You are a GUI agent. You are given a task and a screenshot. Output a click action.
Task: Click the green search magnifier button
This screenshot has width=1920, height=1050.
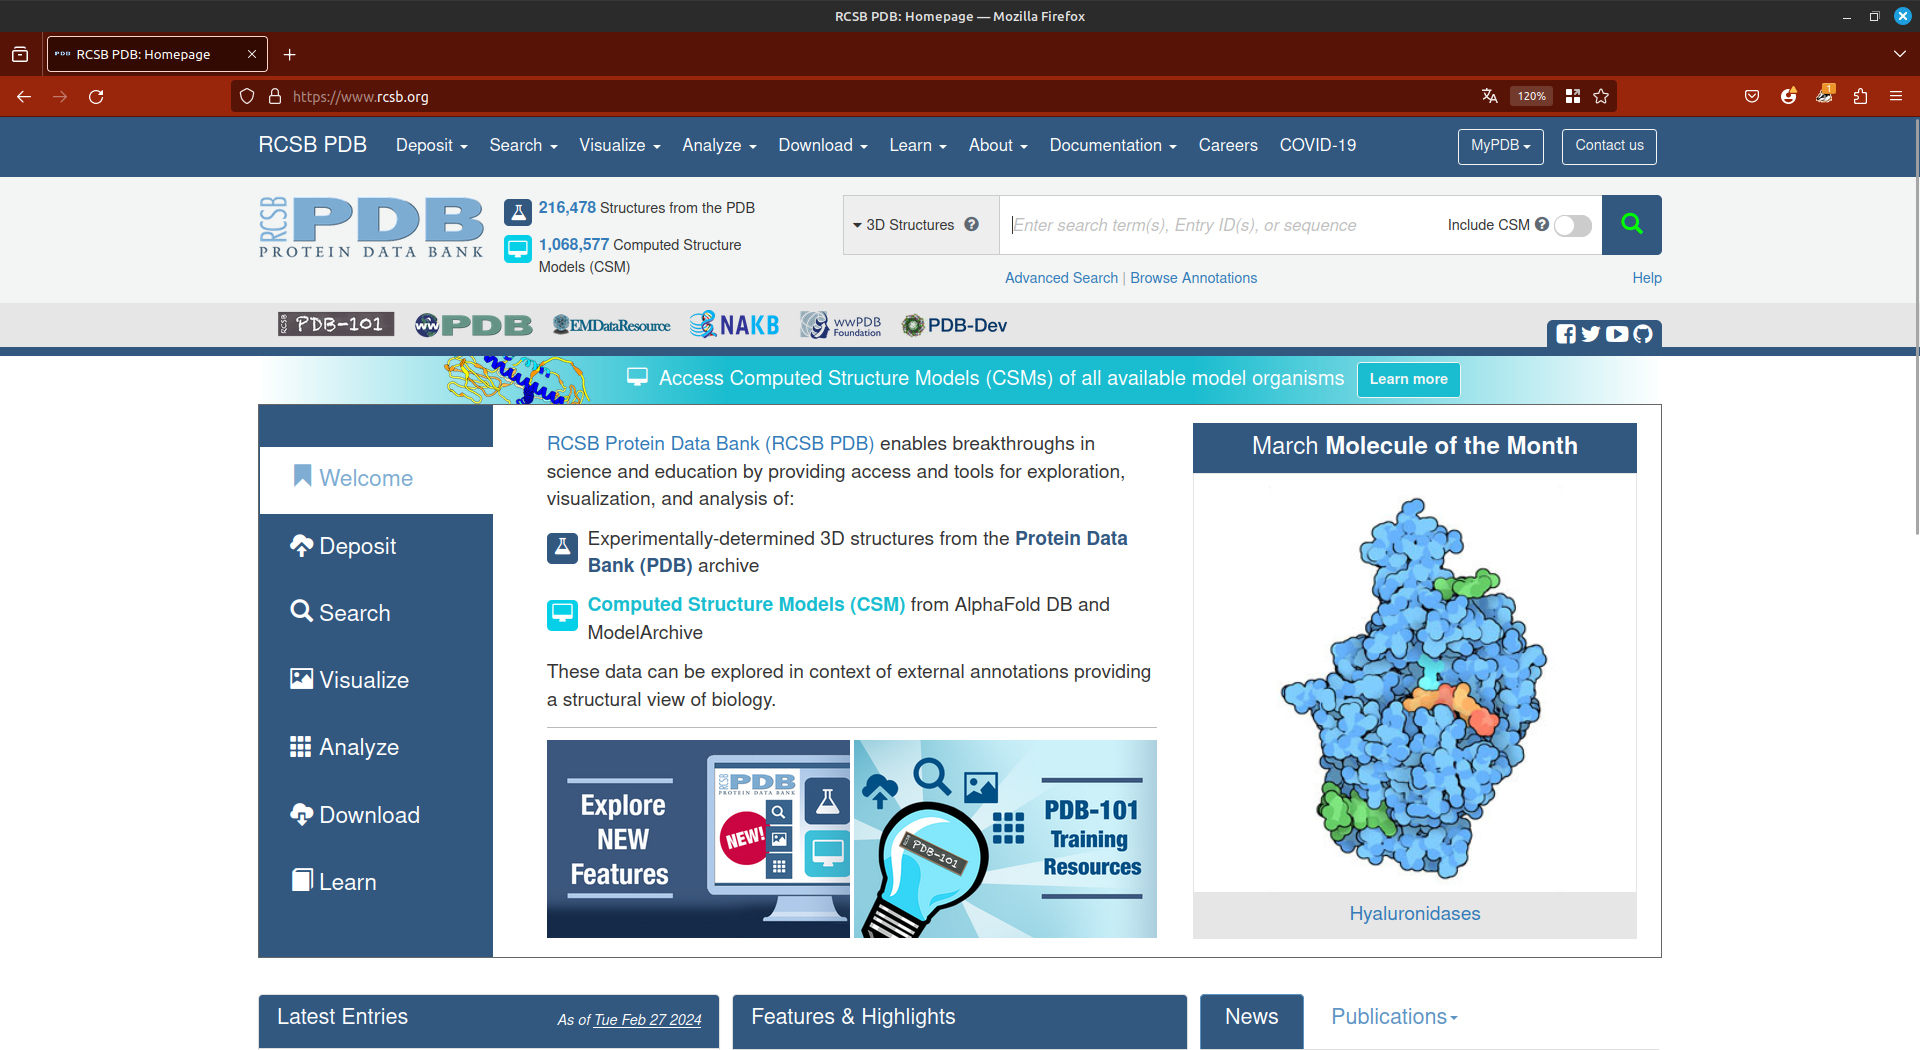pyautogui.click(x=1631, y=225)
